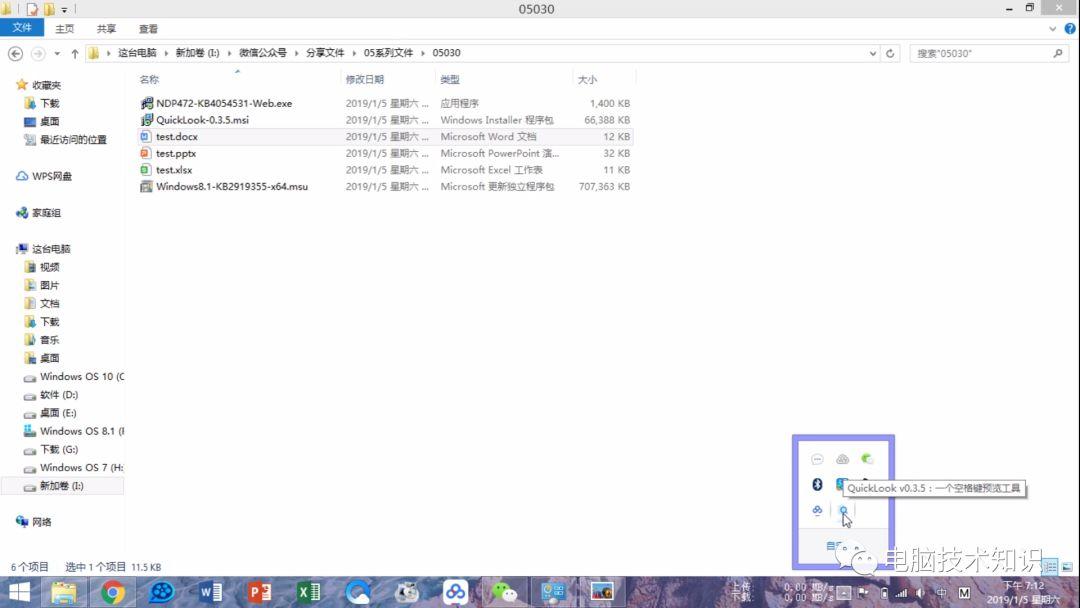Click the QuickLook icon in the tray popup
This screenshot has height=608, width=1080.
843,510
